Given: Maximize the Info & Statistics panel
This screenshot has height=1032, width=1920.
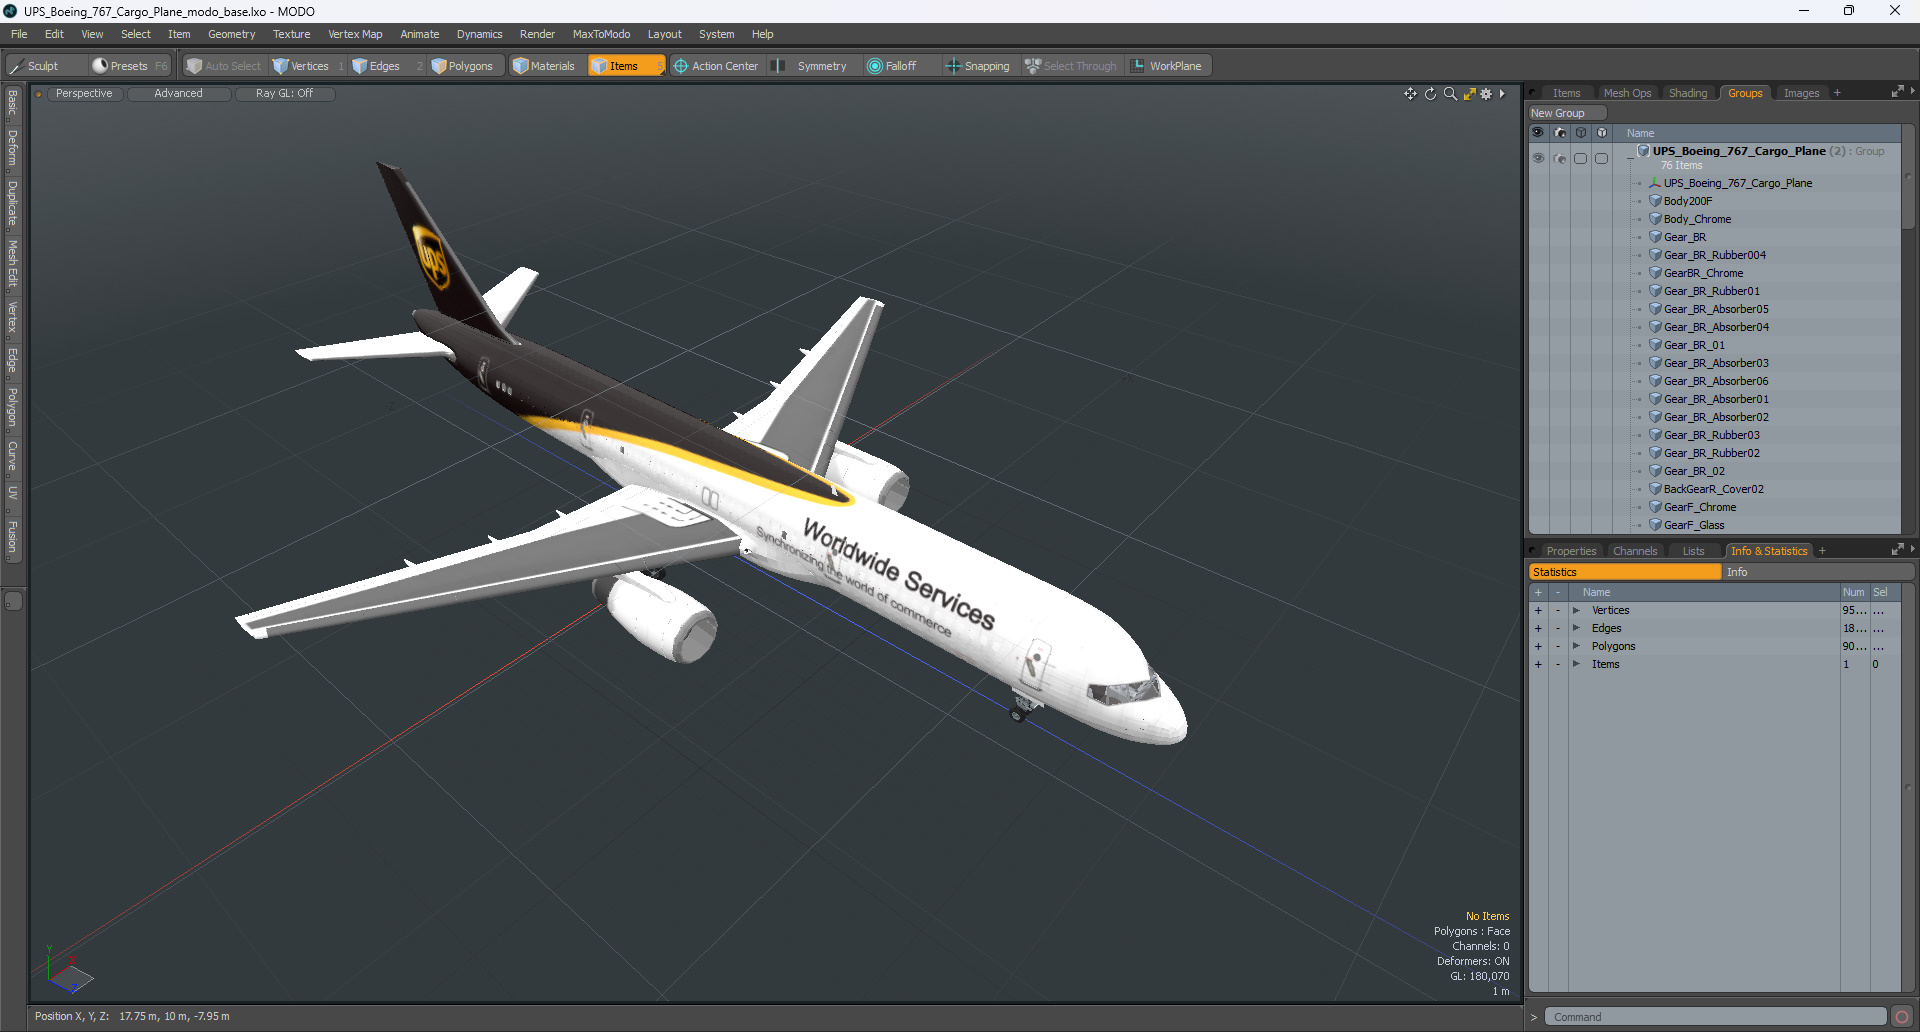Looking at the screenshot, I should [1897, 550].
